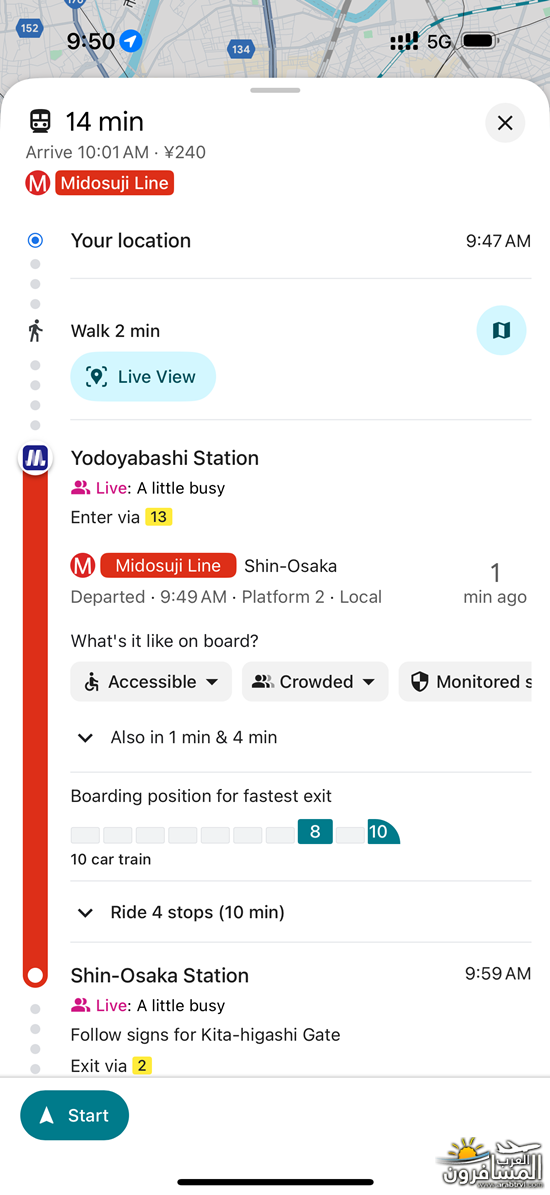
Task: Launch Live View for walking directions
Action: (143, 376)
